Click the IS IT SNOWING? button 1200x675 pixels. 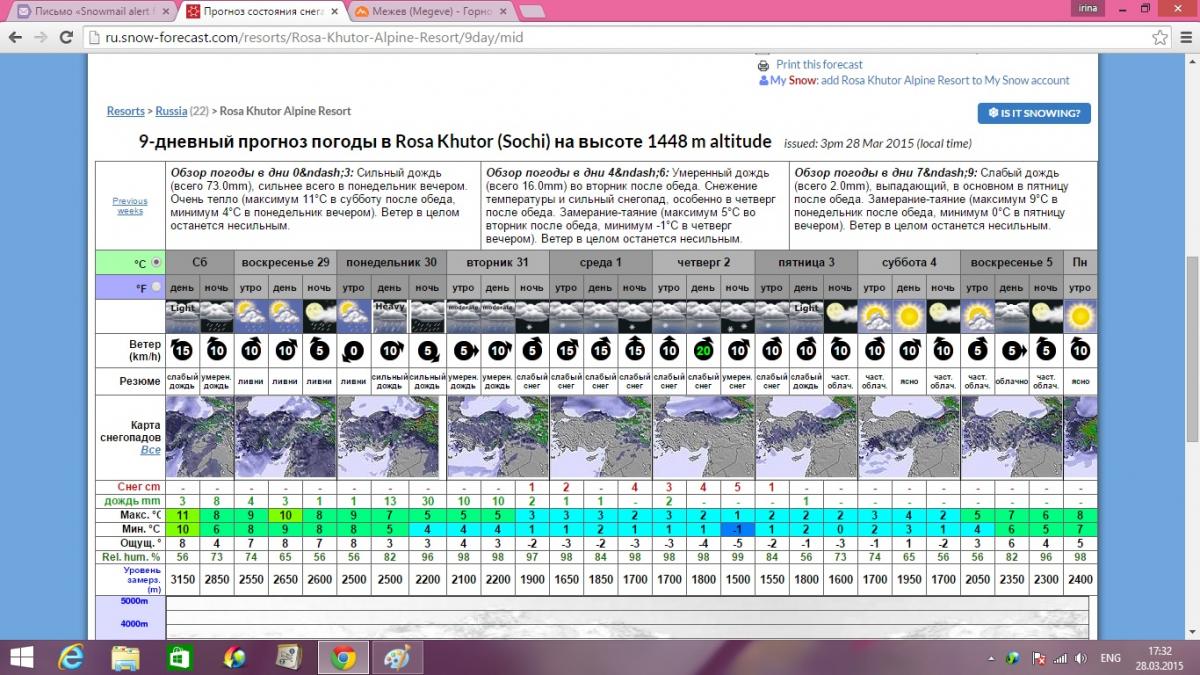(1034, 113)
